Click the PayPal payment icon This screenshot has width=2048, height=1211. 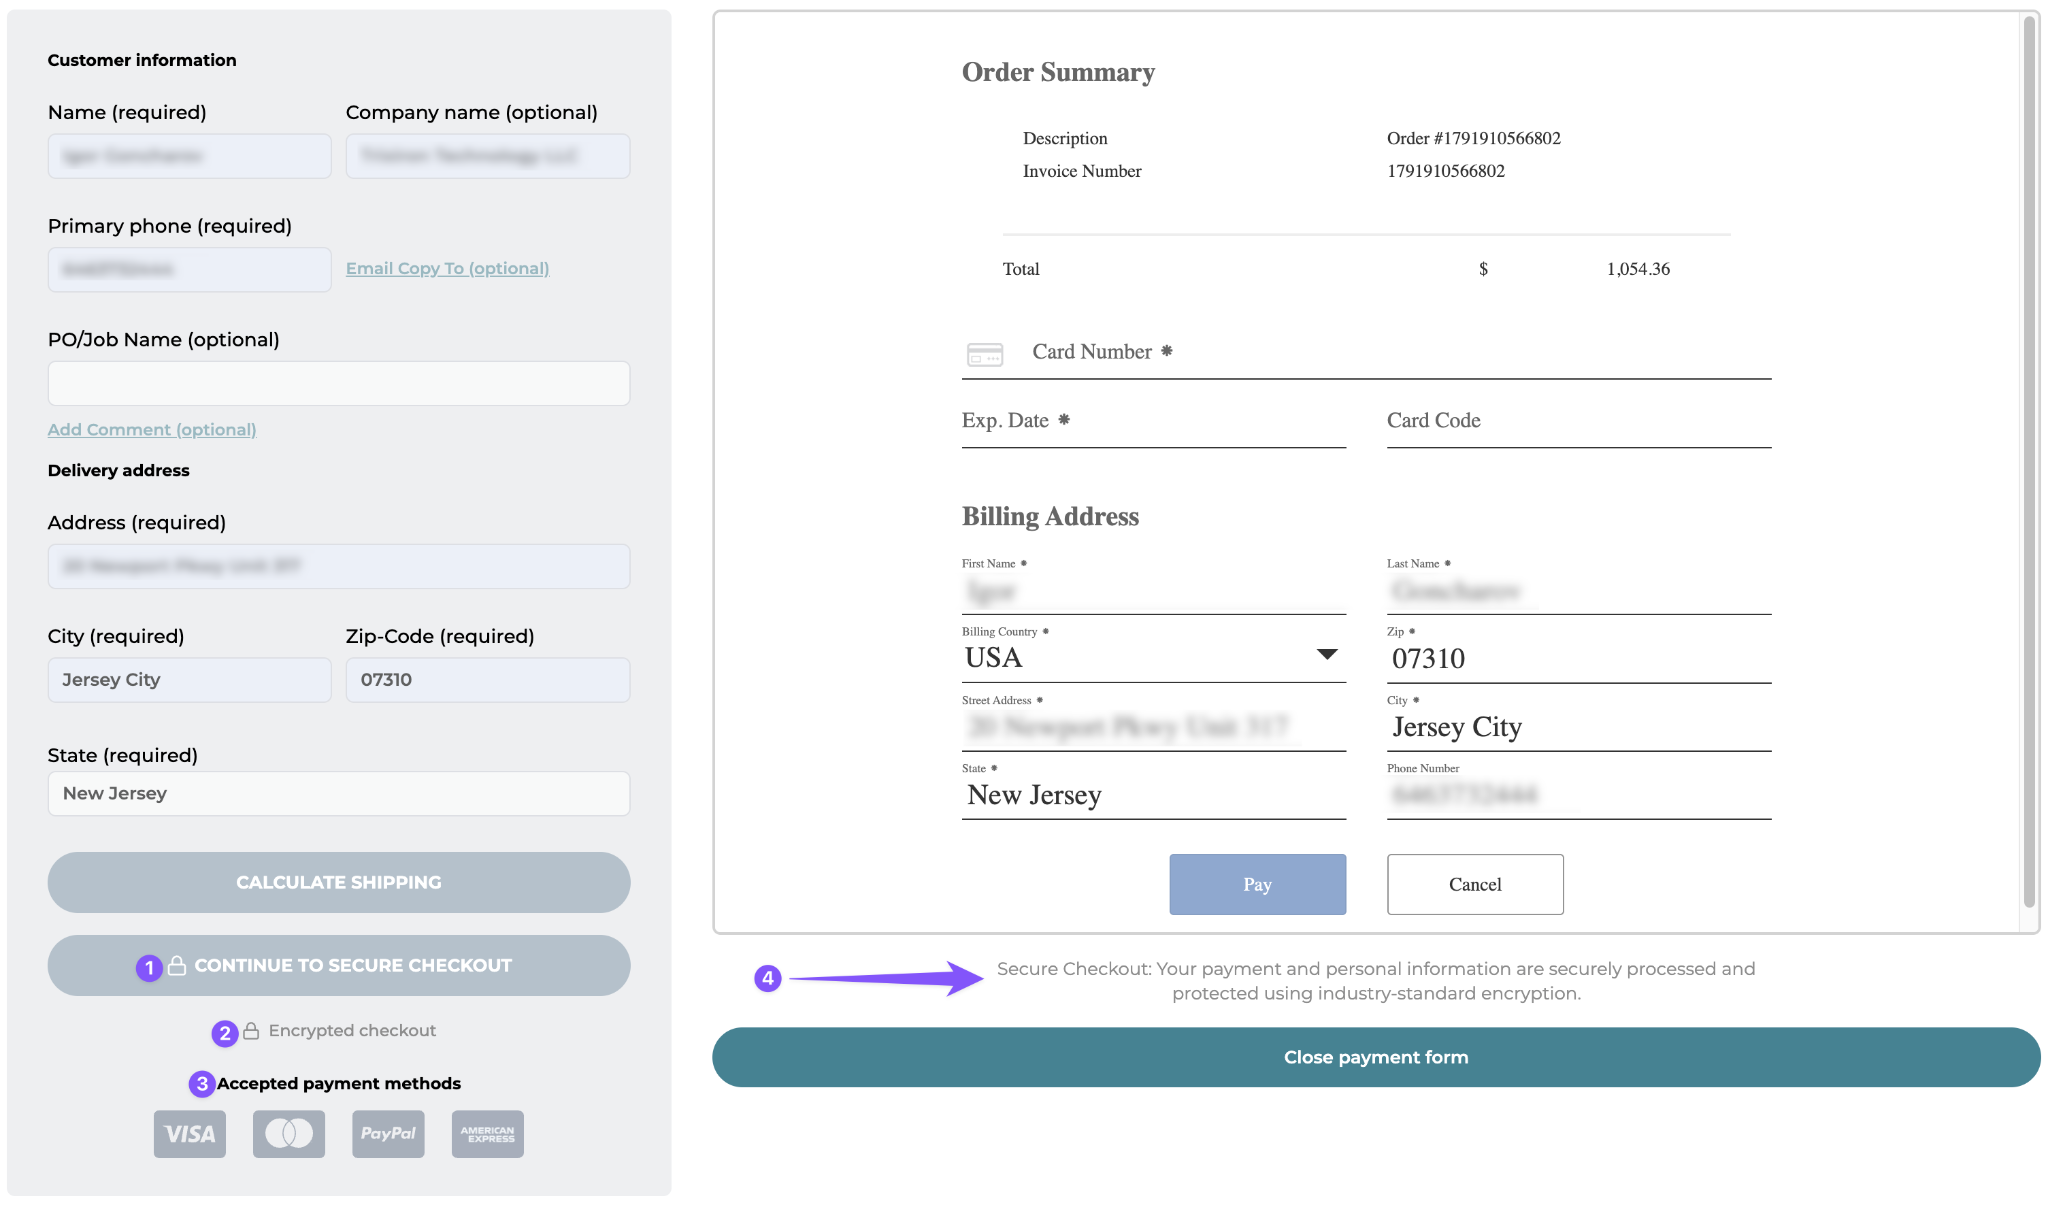click(x=388, y=1133)
